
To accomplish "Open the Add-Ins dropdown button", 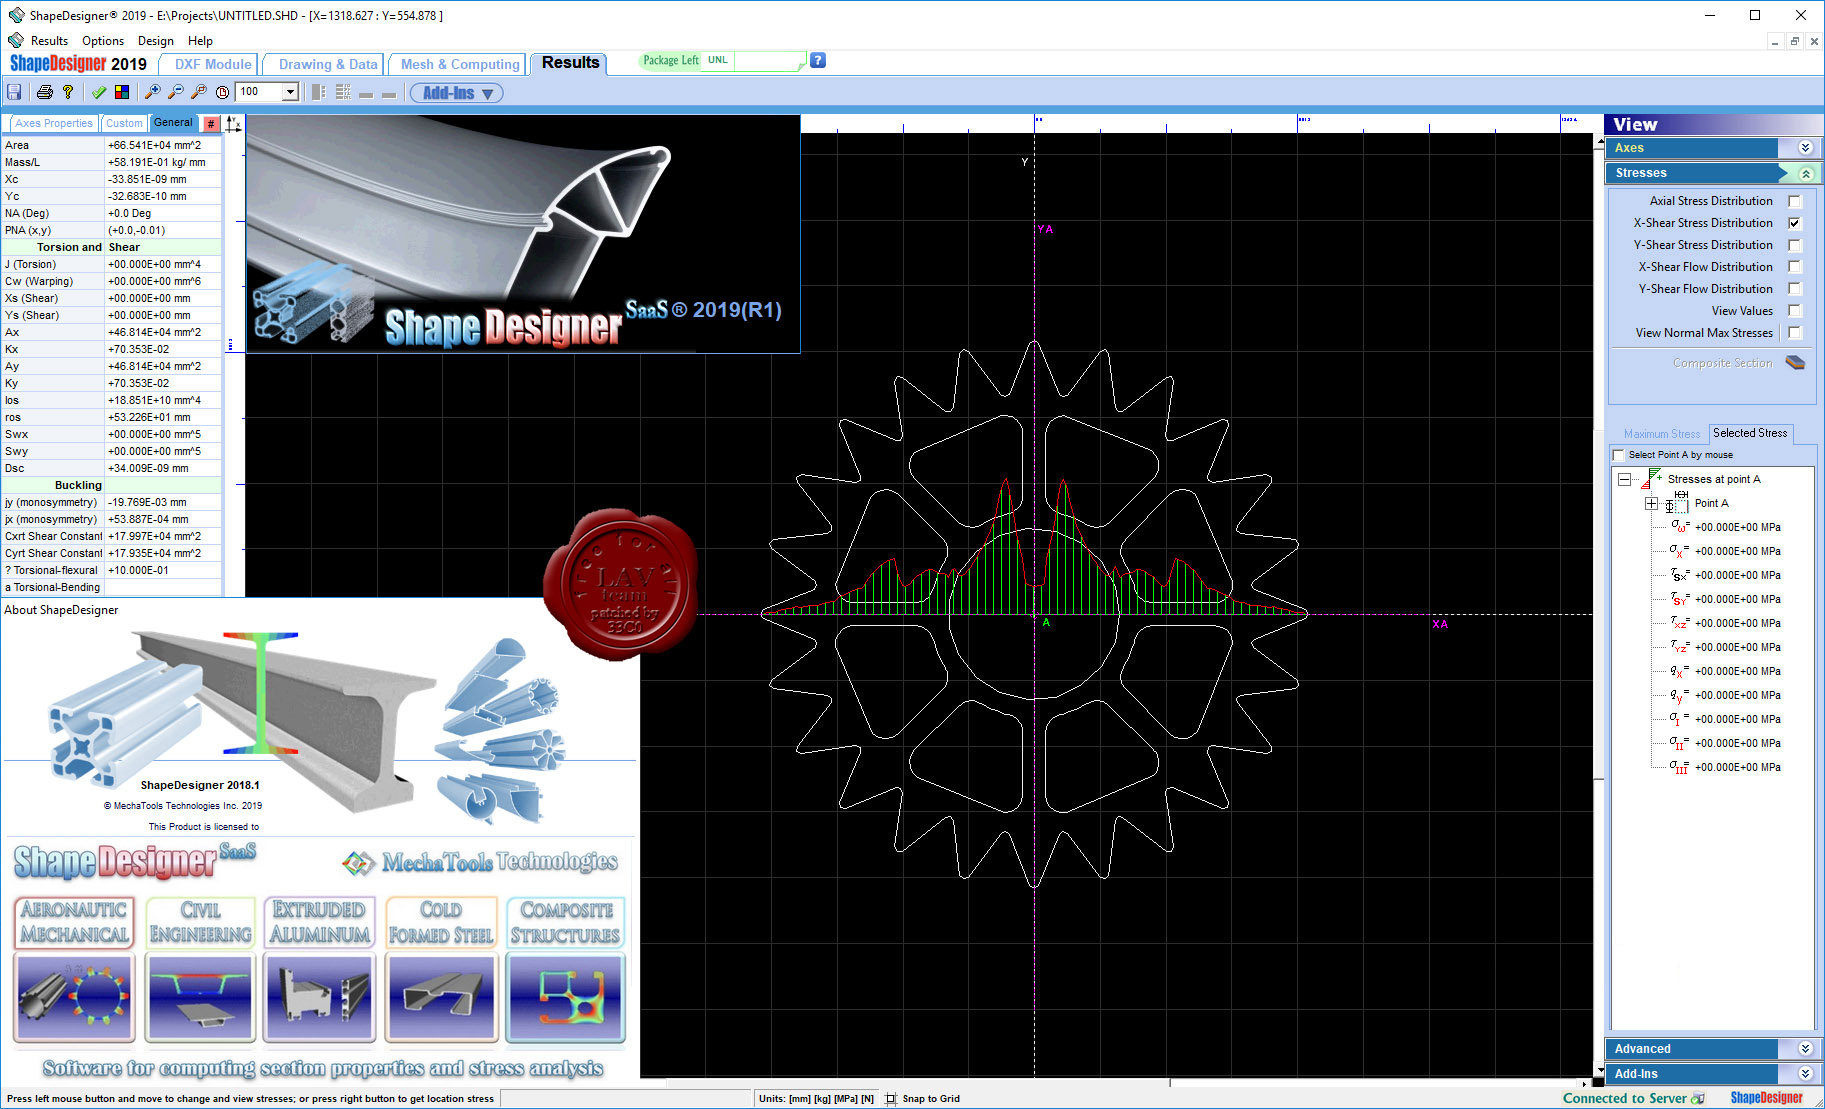I will tap(457, 93).
